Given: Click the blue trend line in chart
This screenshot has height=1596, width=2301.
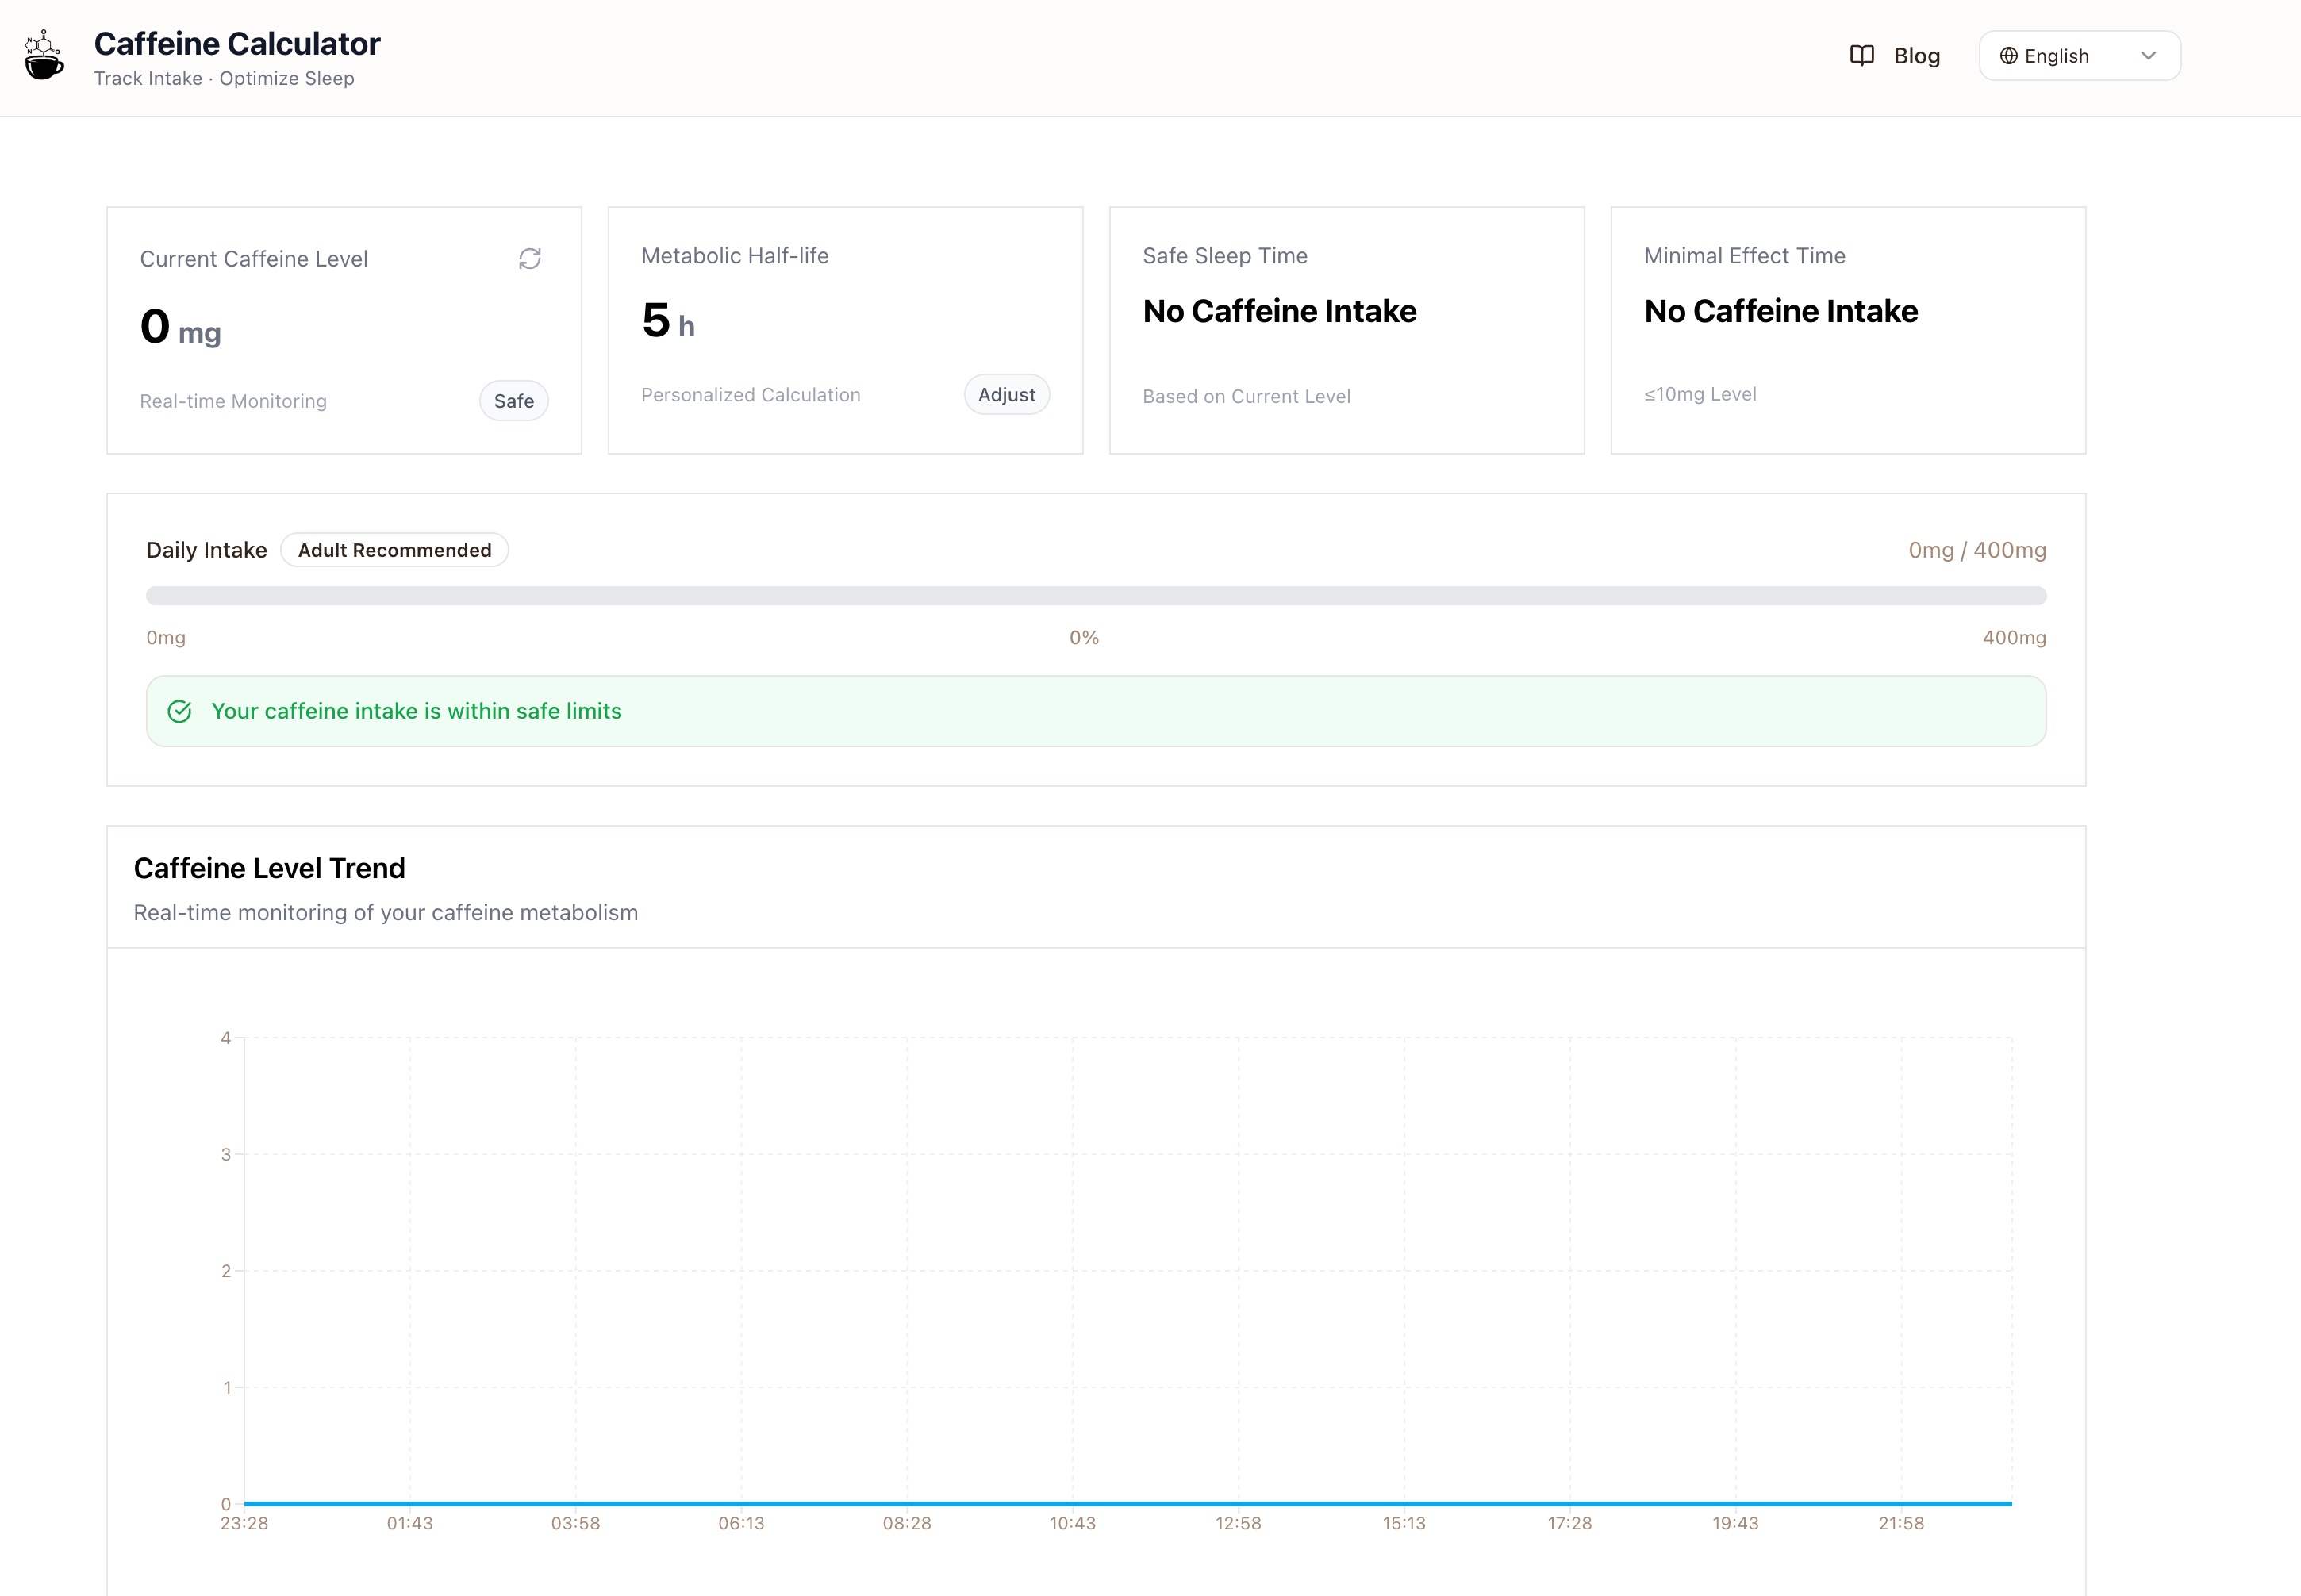Looking at the screenshot, I should pyautogui.click(x=1128, y=1503).
